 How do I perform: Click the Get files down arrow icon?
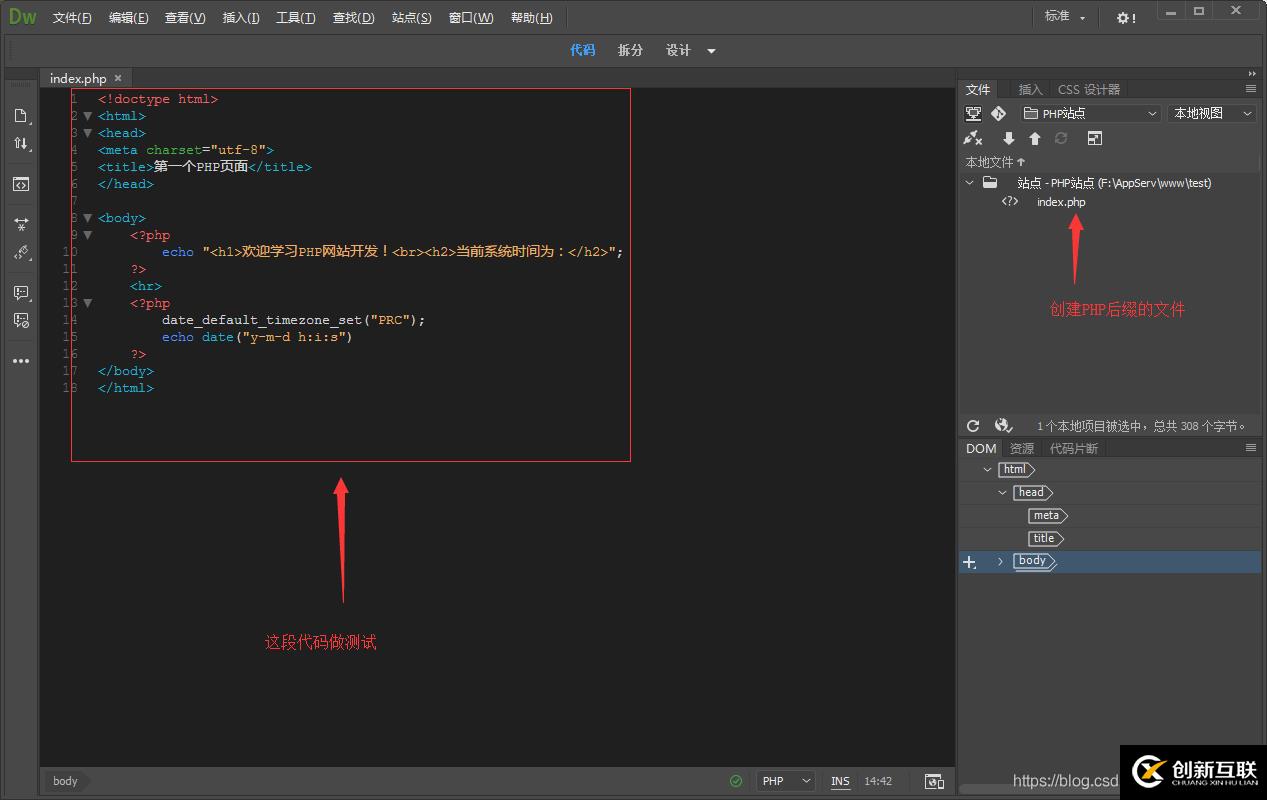pyautogui.click(x=1008, y=139)
